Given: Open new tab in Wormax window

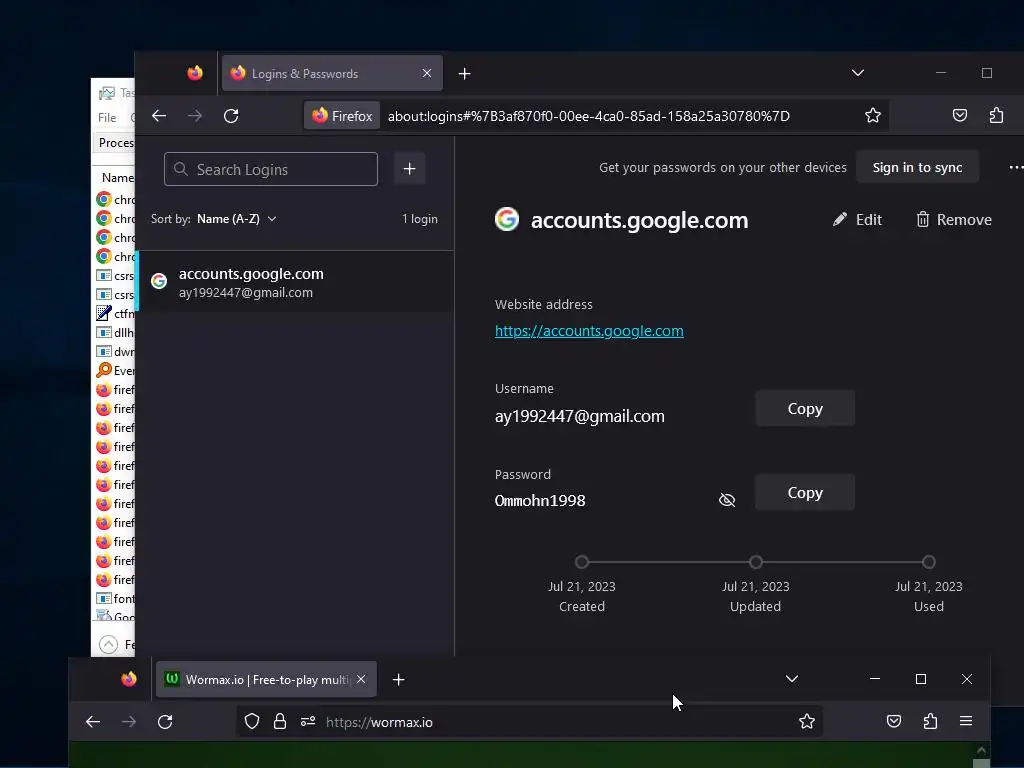Looking at the screenshot, I should click(398, 680).
